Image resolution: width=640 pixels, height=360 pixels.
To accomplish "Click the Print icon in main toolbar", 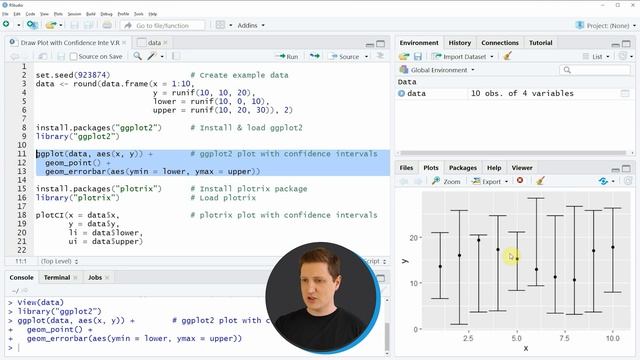I will click(x=107, y=25).
